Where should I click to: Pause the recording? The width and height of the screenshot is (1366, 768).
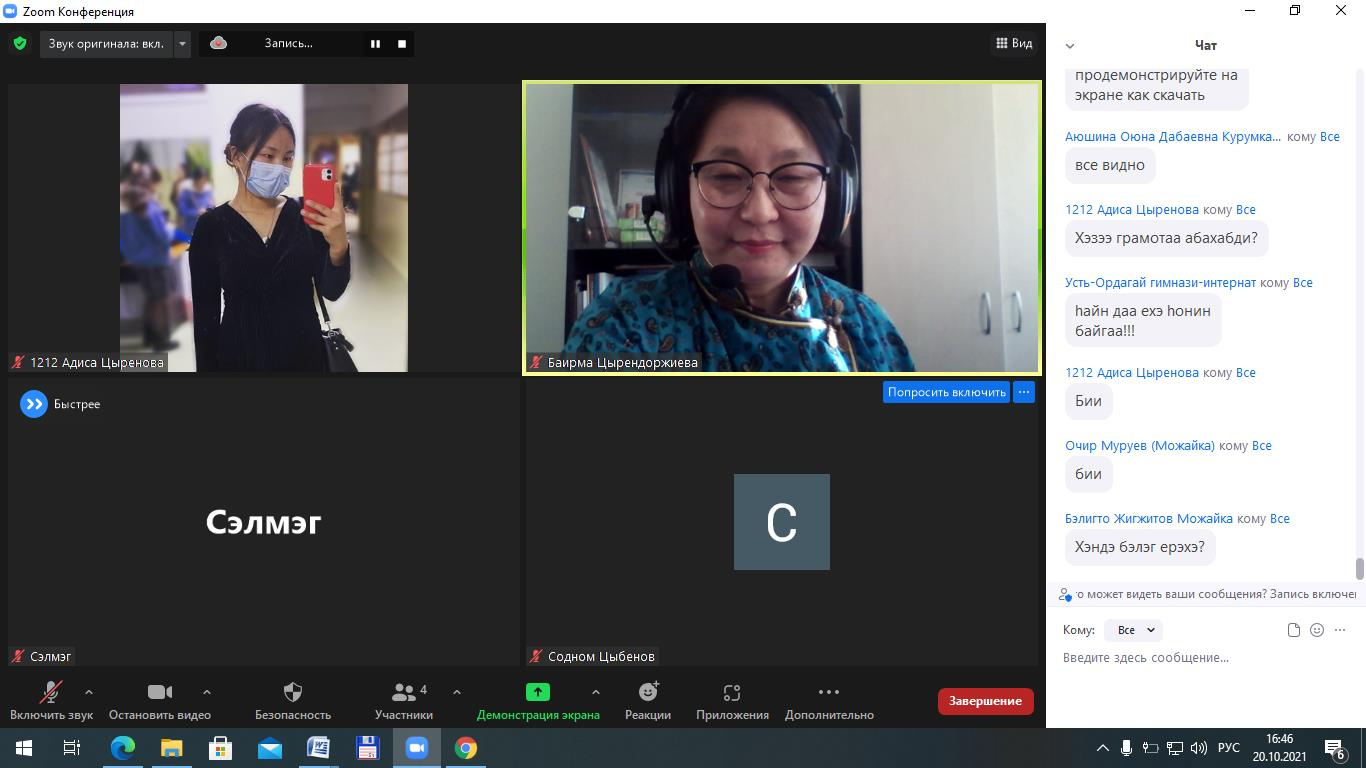(375, 43)
